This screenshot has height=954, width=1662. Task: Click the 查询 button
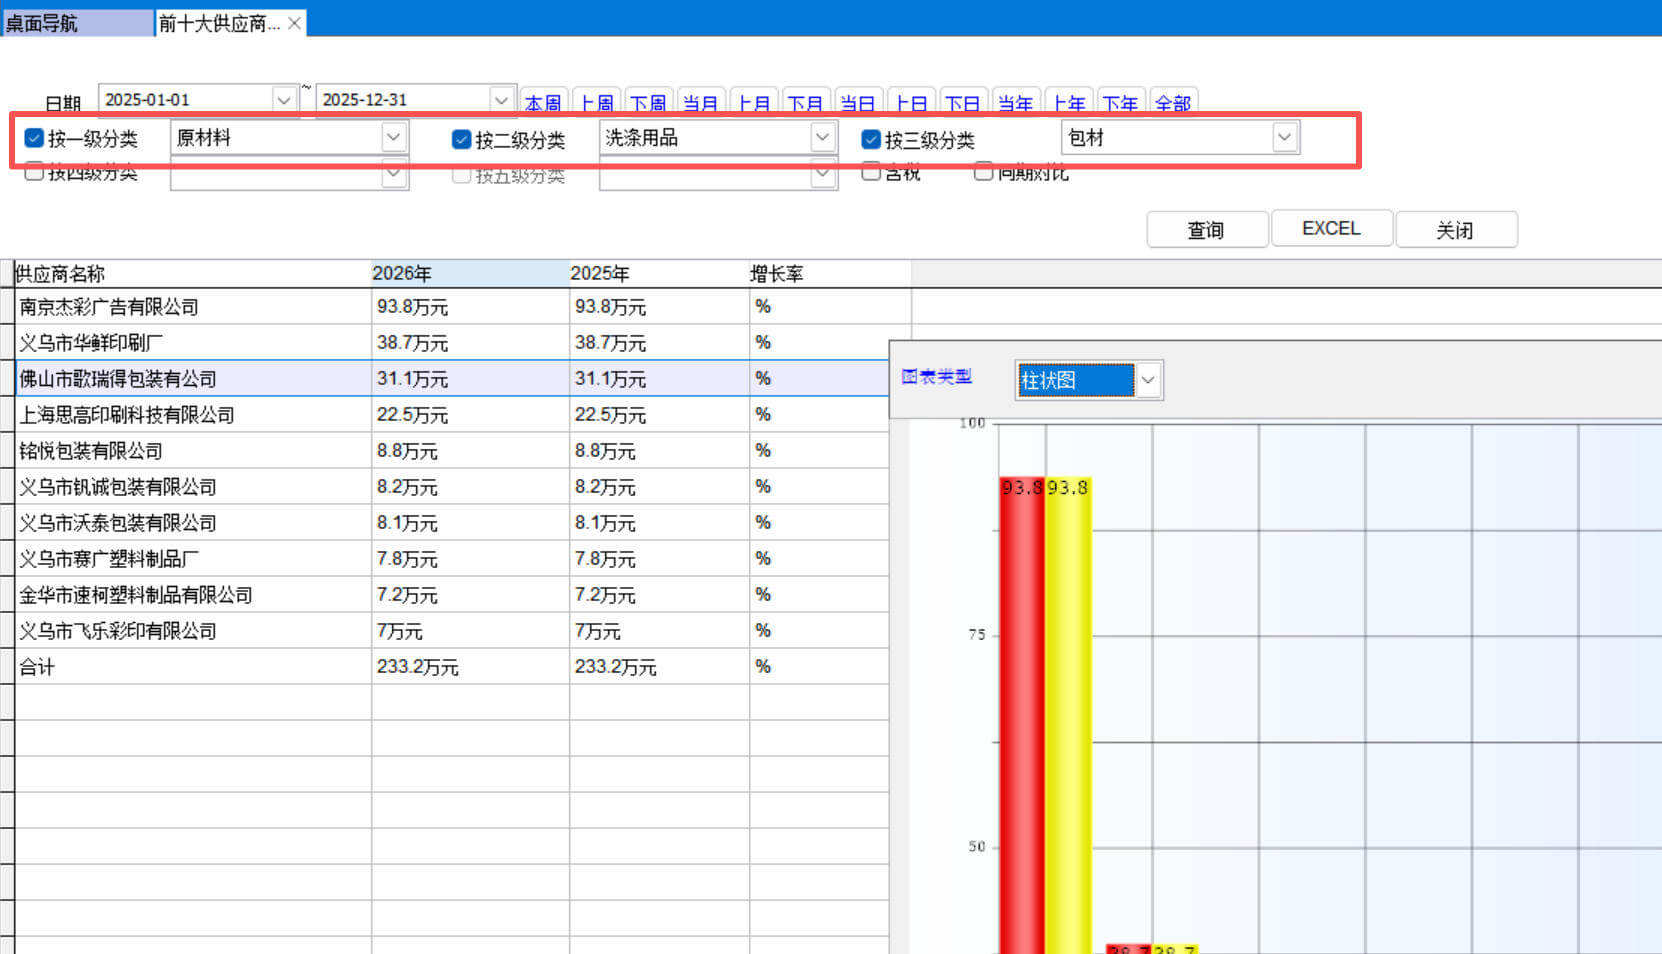tap(1206, 229)
